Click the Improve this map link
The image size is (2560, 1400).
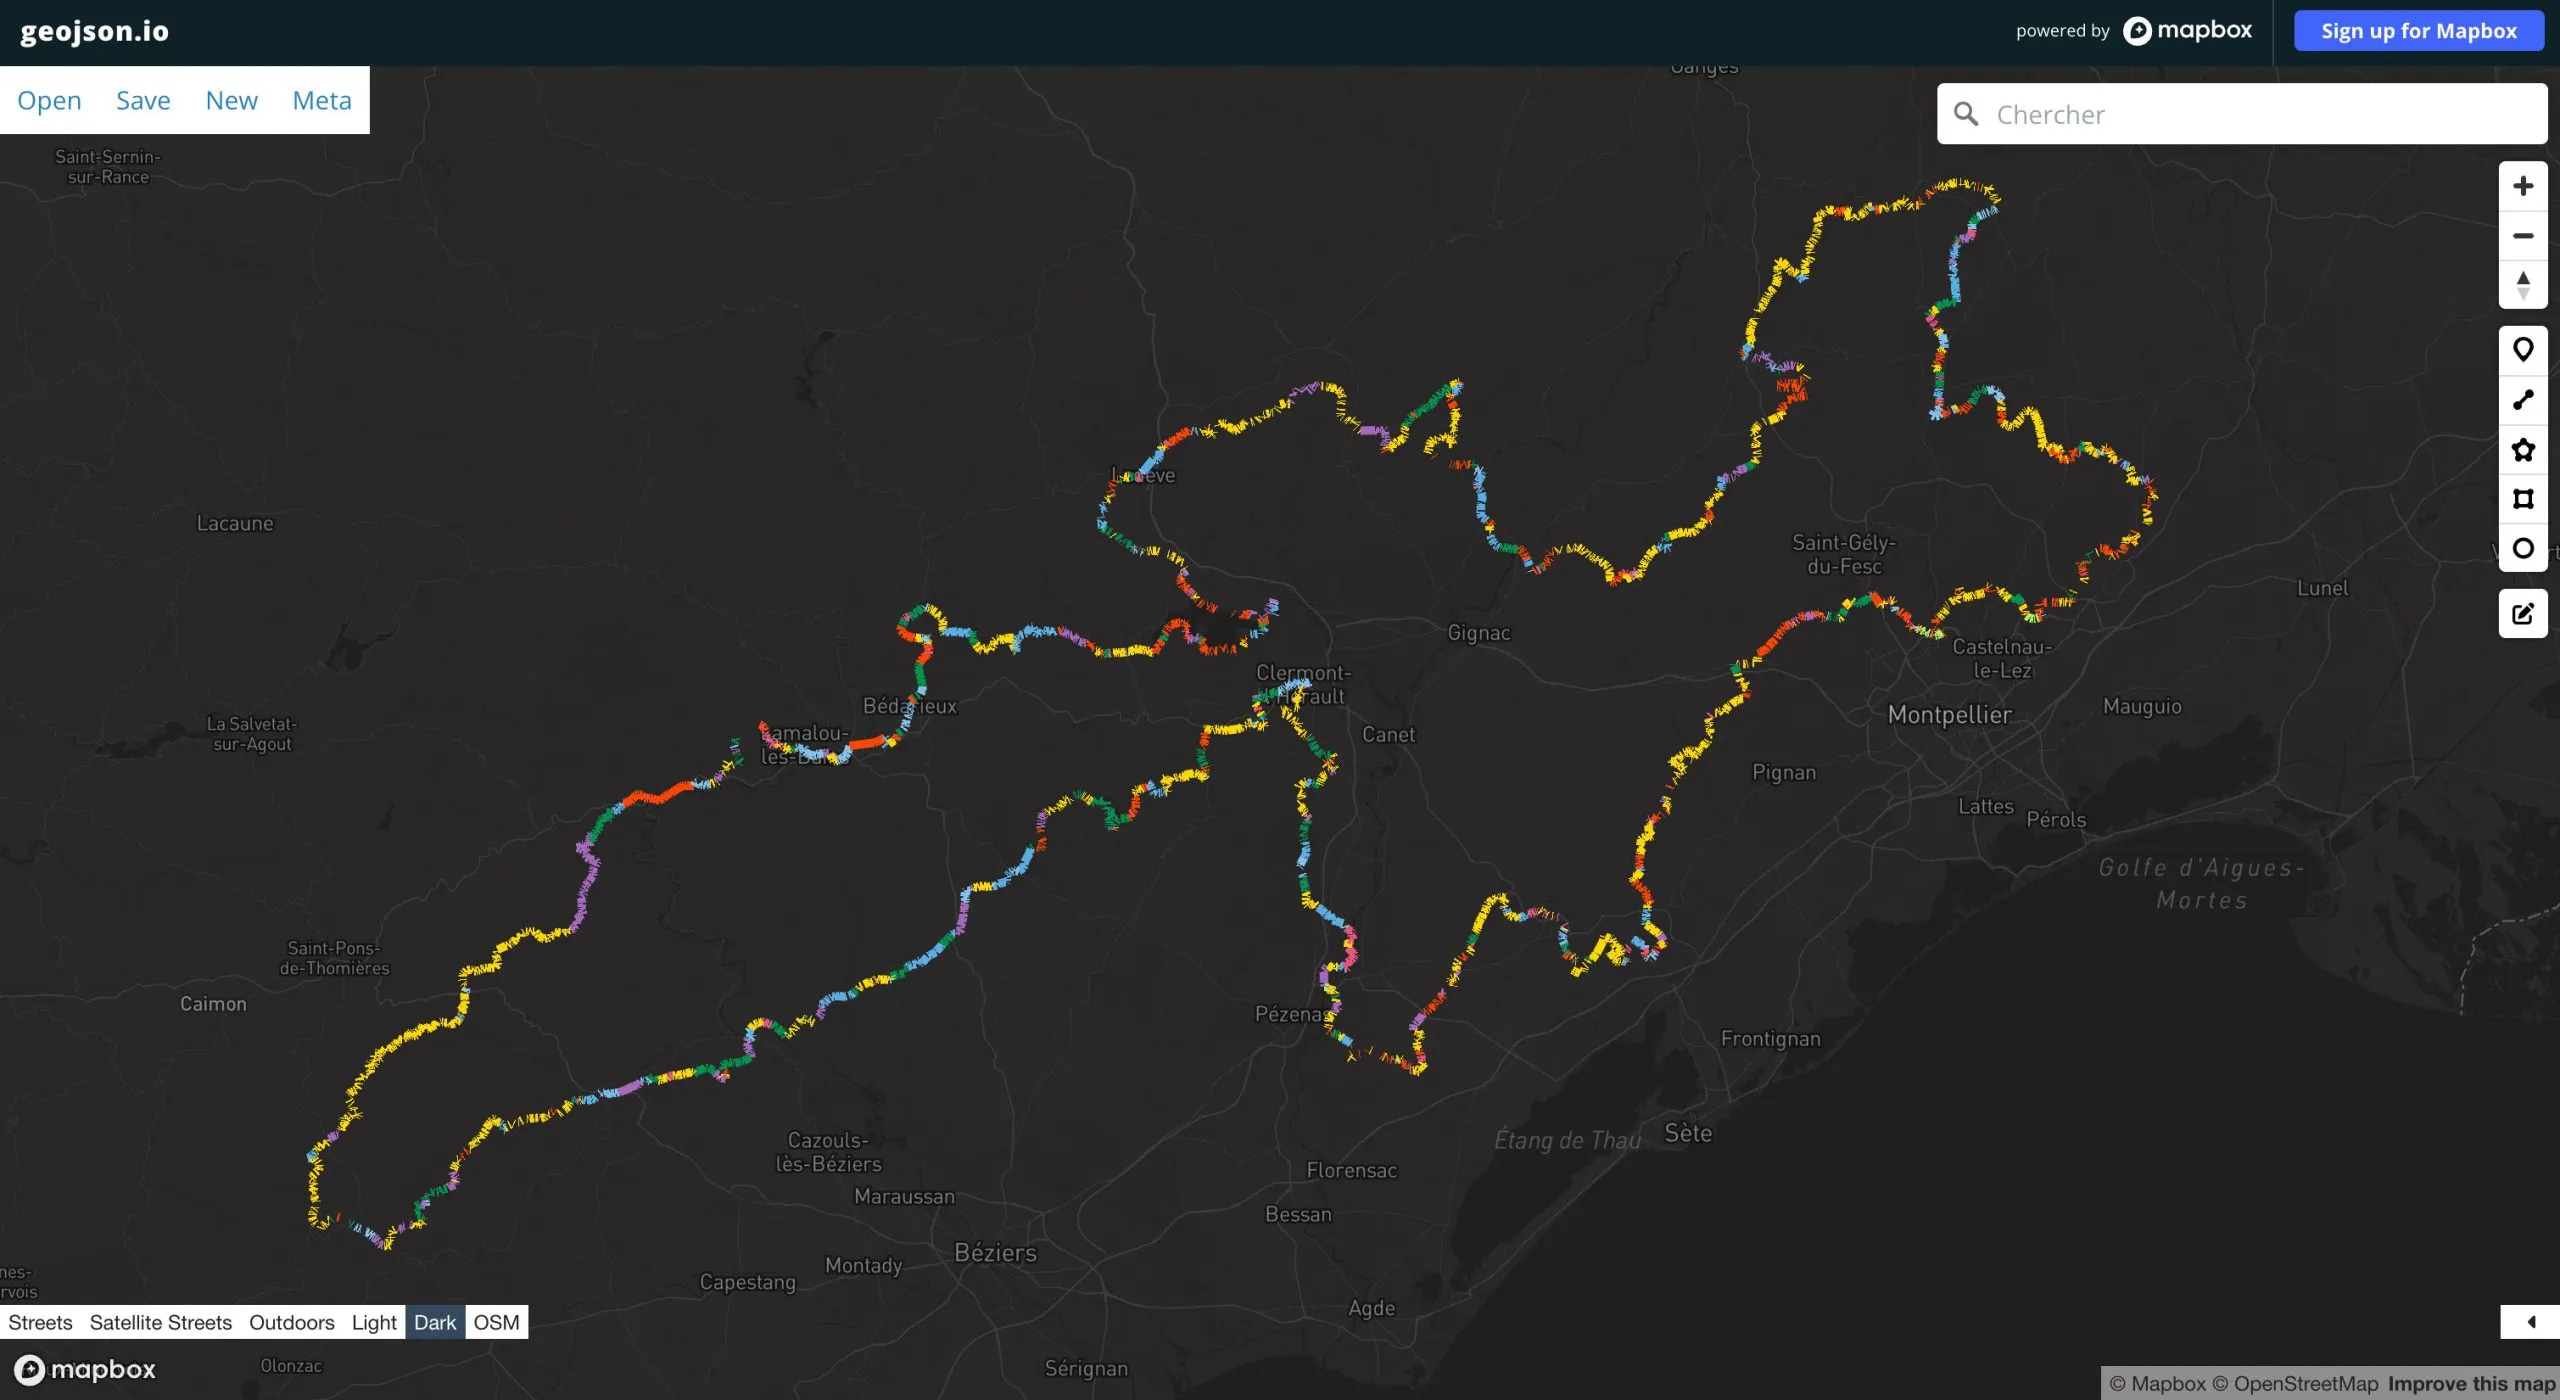(2471, 1384)
